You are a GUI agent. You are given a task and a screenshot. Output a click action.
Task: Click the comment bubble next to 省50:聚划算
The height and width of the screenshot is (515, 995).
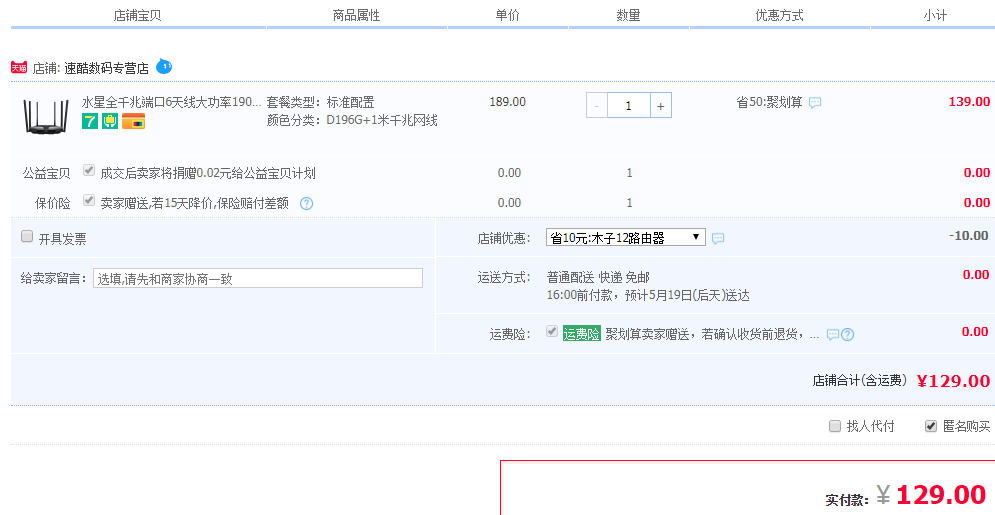(x=815, y=102)
